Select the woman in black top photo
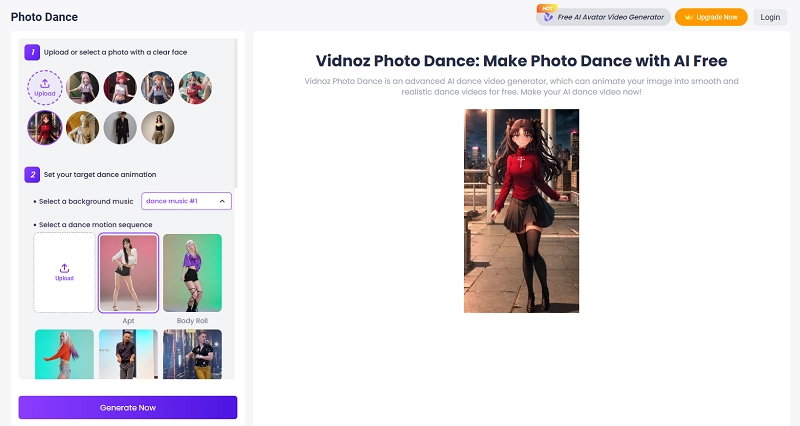The image size is (800, 426). click(x=158, y=128)
